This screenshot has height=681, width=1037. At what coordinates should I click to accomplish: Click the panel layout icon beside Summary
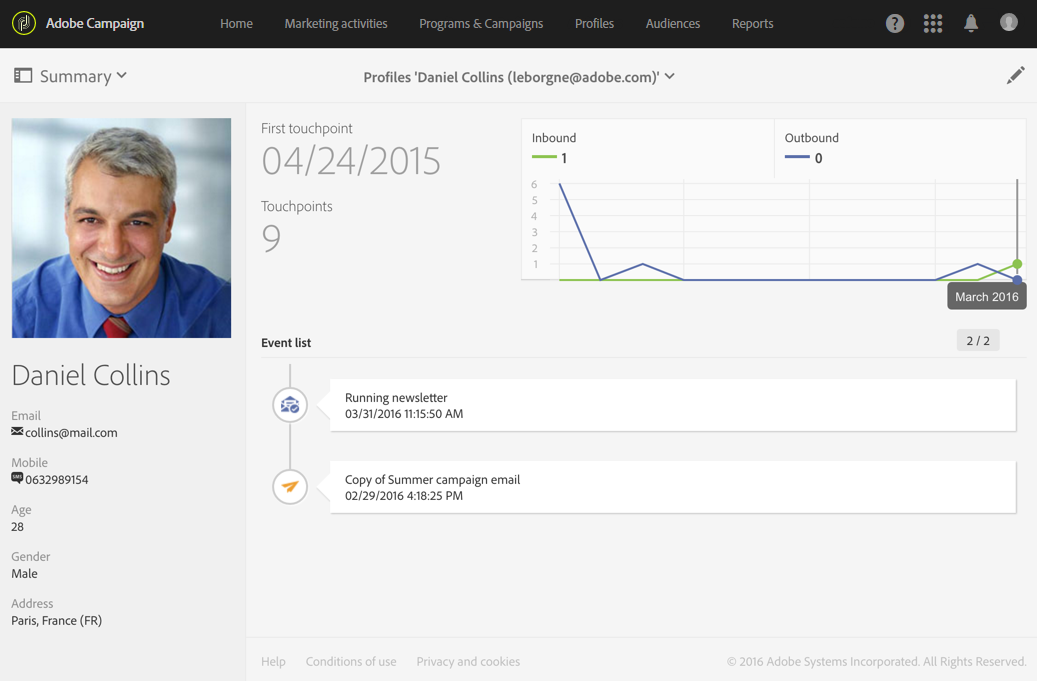23,76
